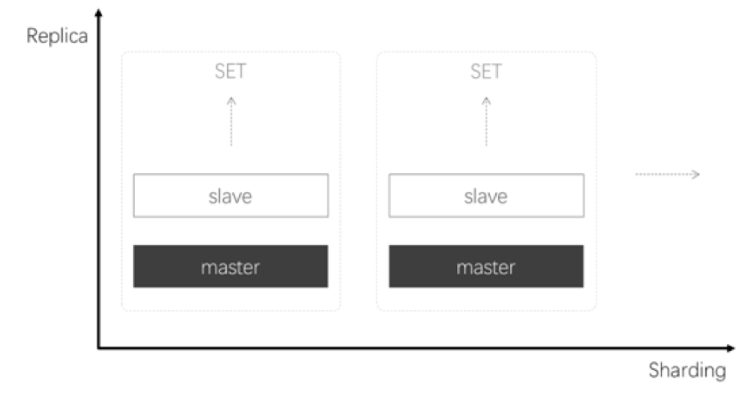The image size is (756, 402).
Task: Click the origin corner of the axes
Action: pos(98,348)
